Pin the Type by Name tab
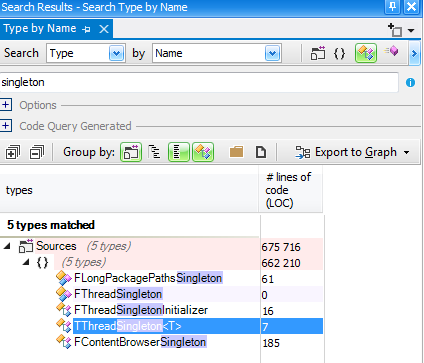This screenshot has width=424, height=363. pyautogui.click(x=86, y=29)
